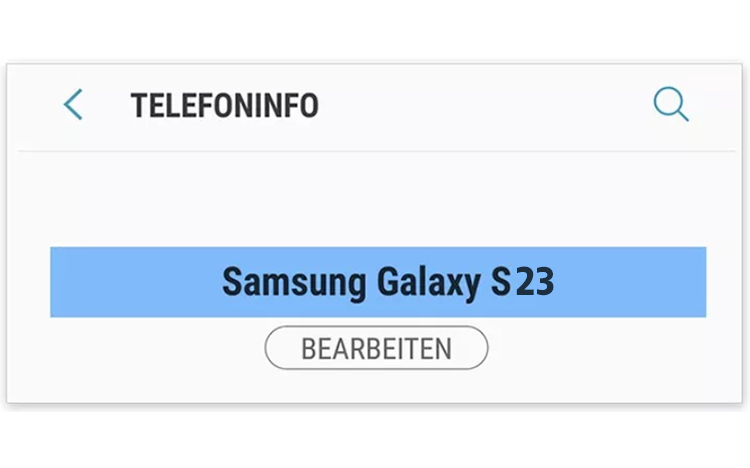Image resolution: width=750 pixels, height=468 pixels.
Task: Click the left chevron beside TELEFONINFO
Action: (73, 105)
